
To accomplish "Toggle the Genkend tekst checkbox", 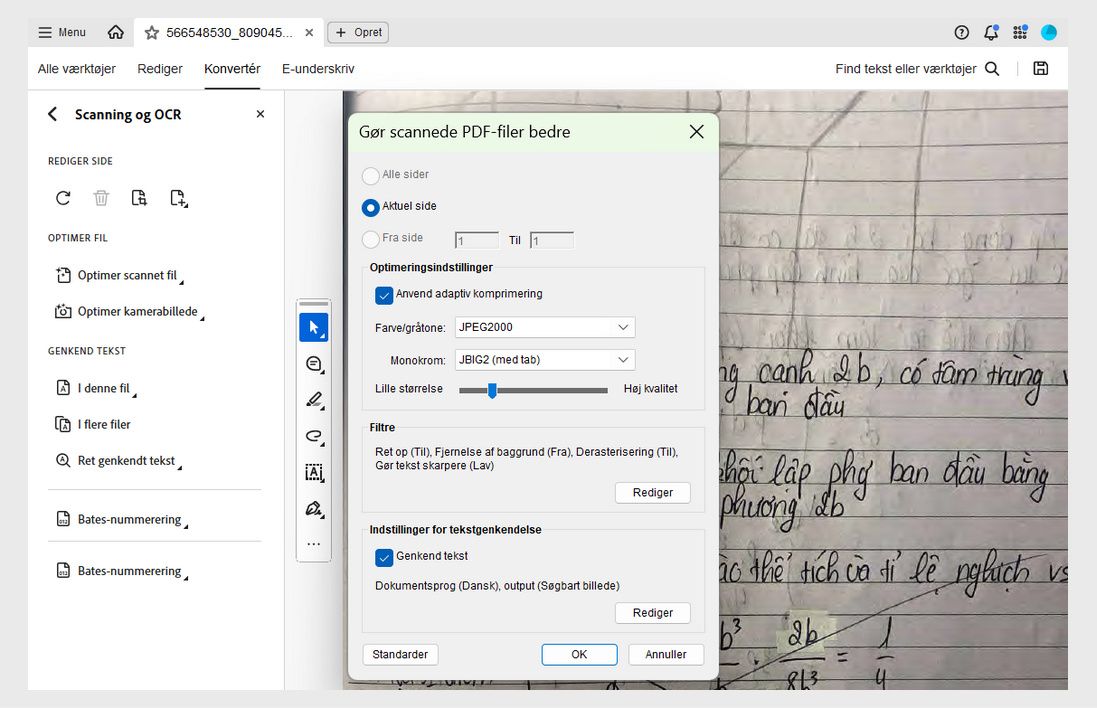I will (x=384, y=557).
